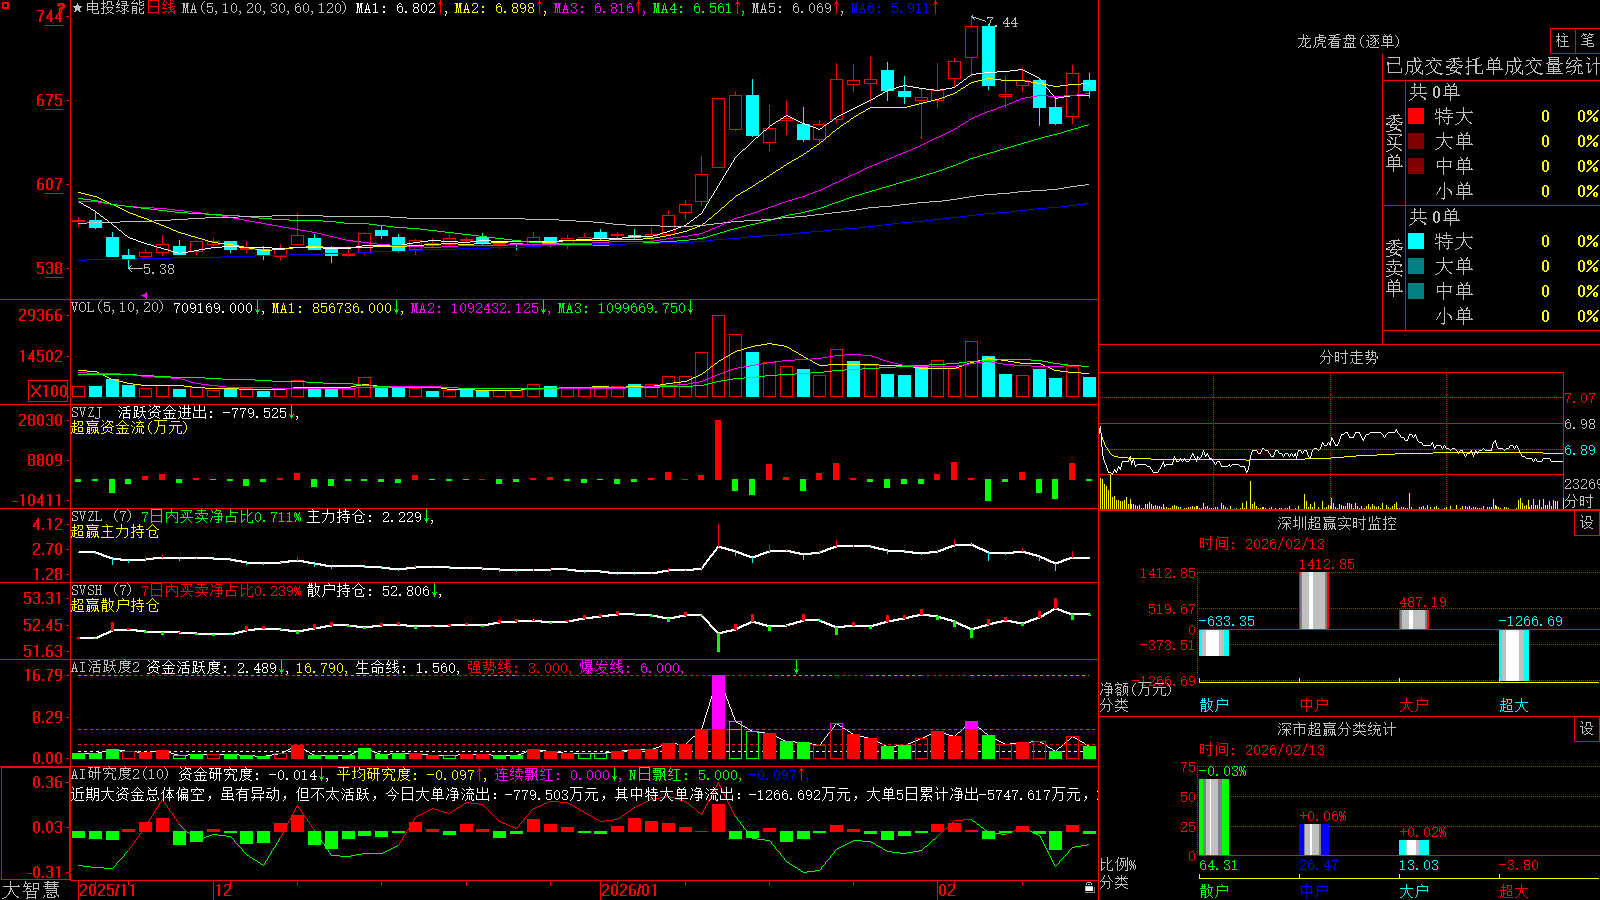Screen dimensions: 1600x900
Task: Click 中户 label in 深圳超赢实时监控 chart
Action: pos(1314,705)
